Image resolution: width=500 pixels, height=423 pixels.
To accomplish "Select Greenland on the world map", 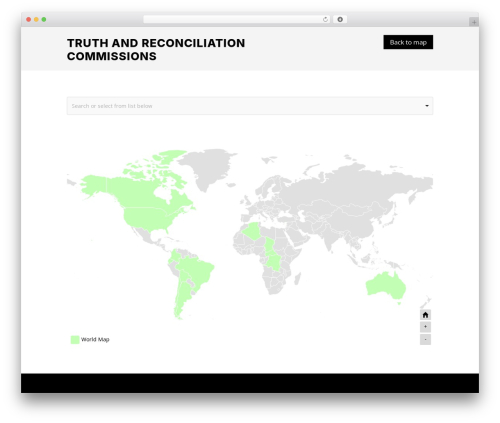I will [208, 167].
